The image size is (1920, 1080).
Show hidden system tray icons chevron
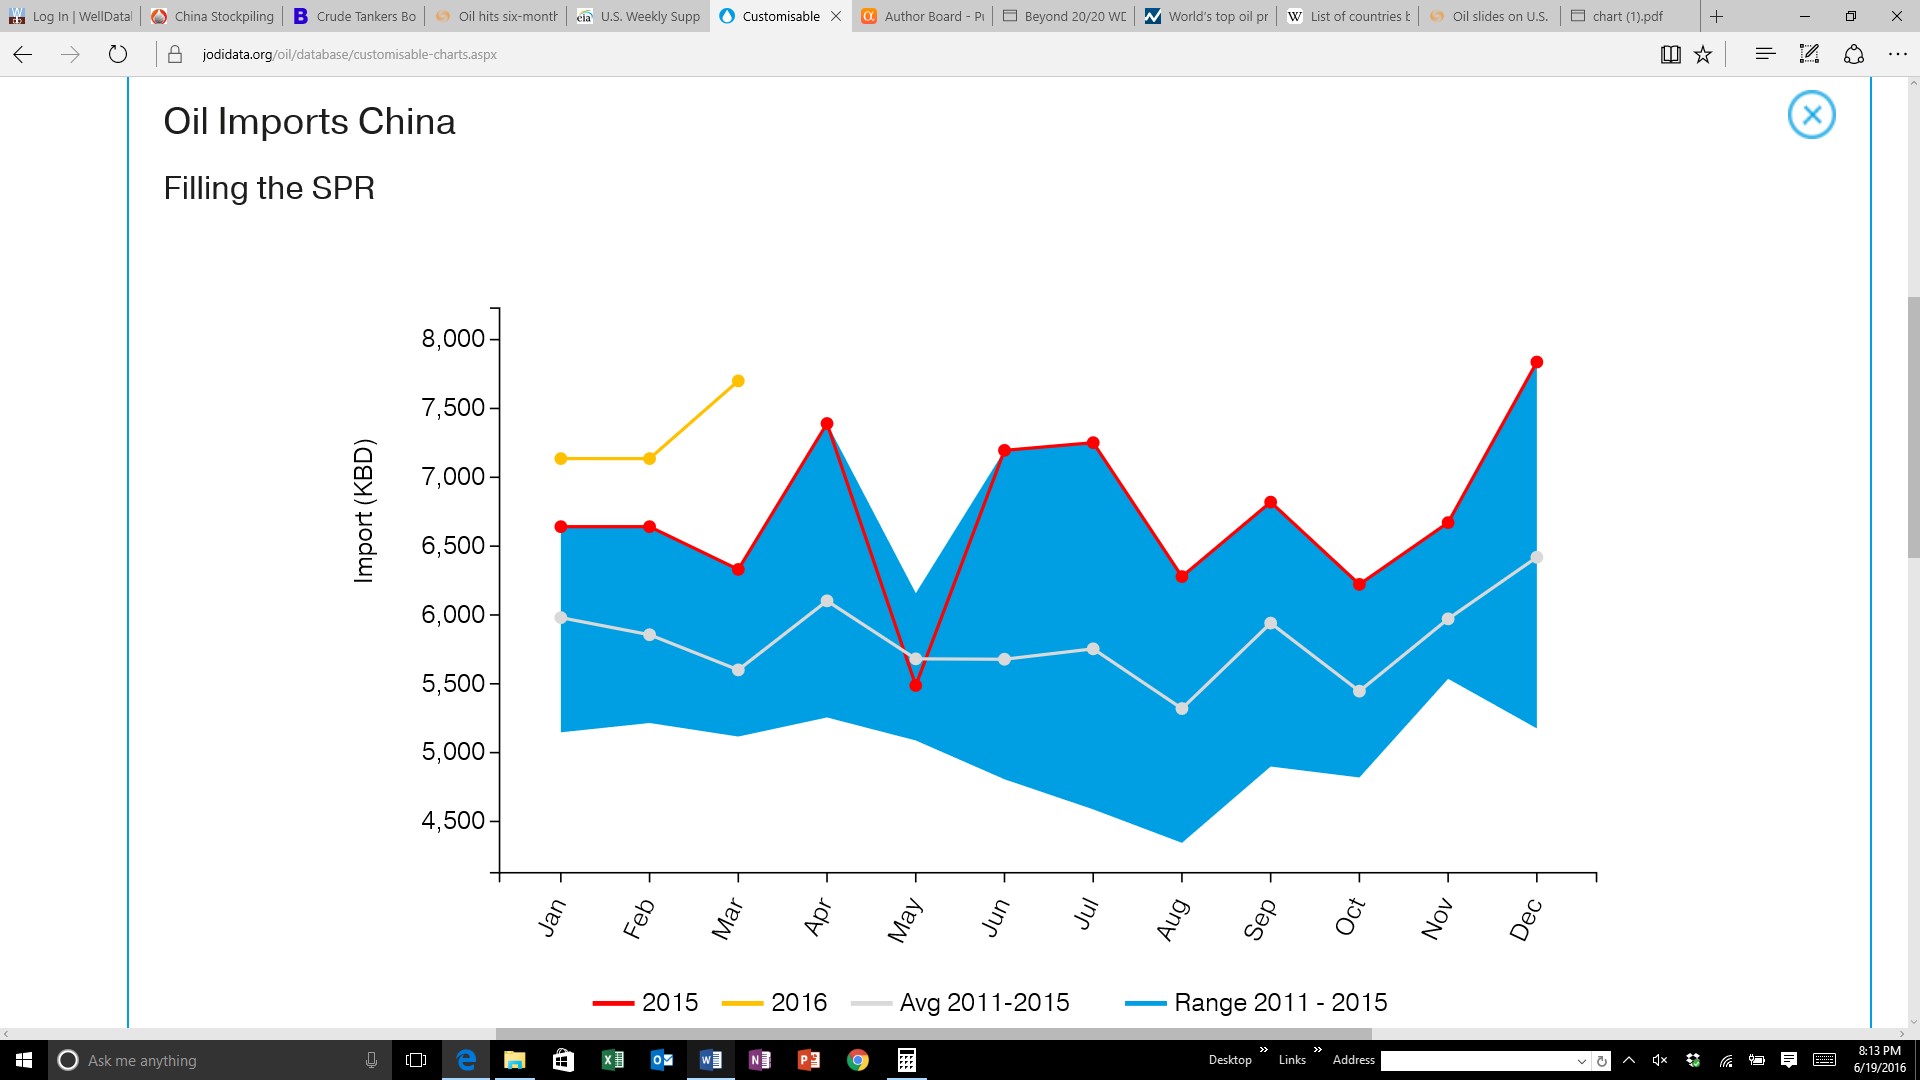tap(1629, 1060)
